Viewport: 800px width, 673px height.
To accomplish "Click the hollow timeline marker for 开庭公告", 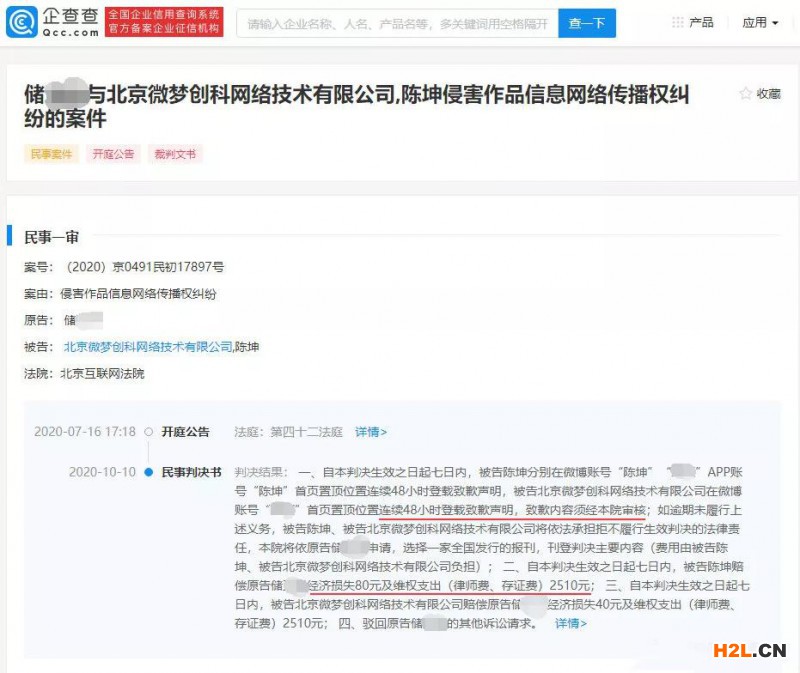I will 148,432.
